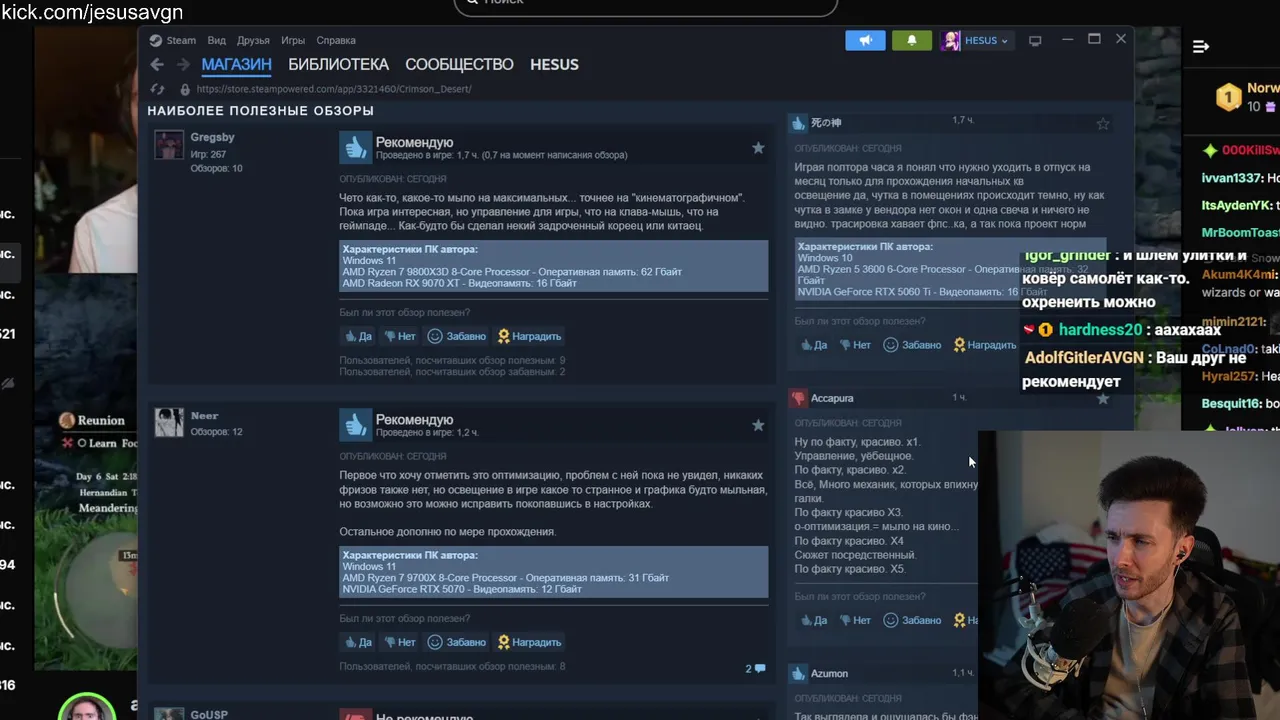
Task: Click the store URL address field
Action: coord(334,89)
